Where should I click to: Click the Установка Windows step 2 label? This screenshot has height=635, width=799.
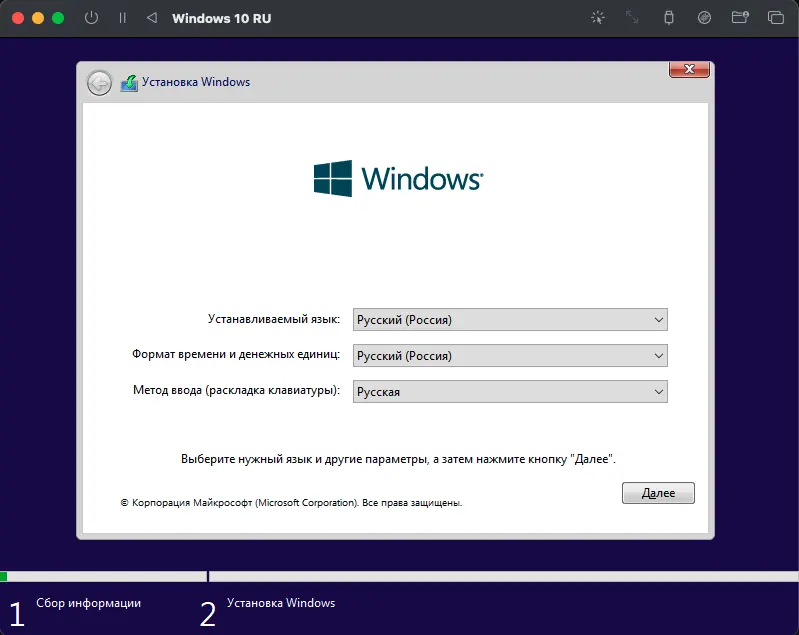tap(281, 603)
